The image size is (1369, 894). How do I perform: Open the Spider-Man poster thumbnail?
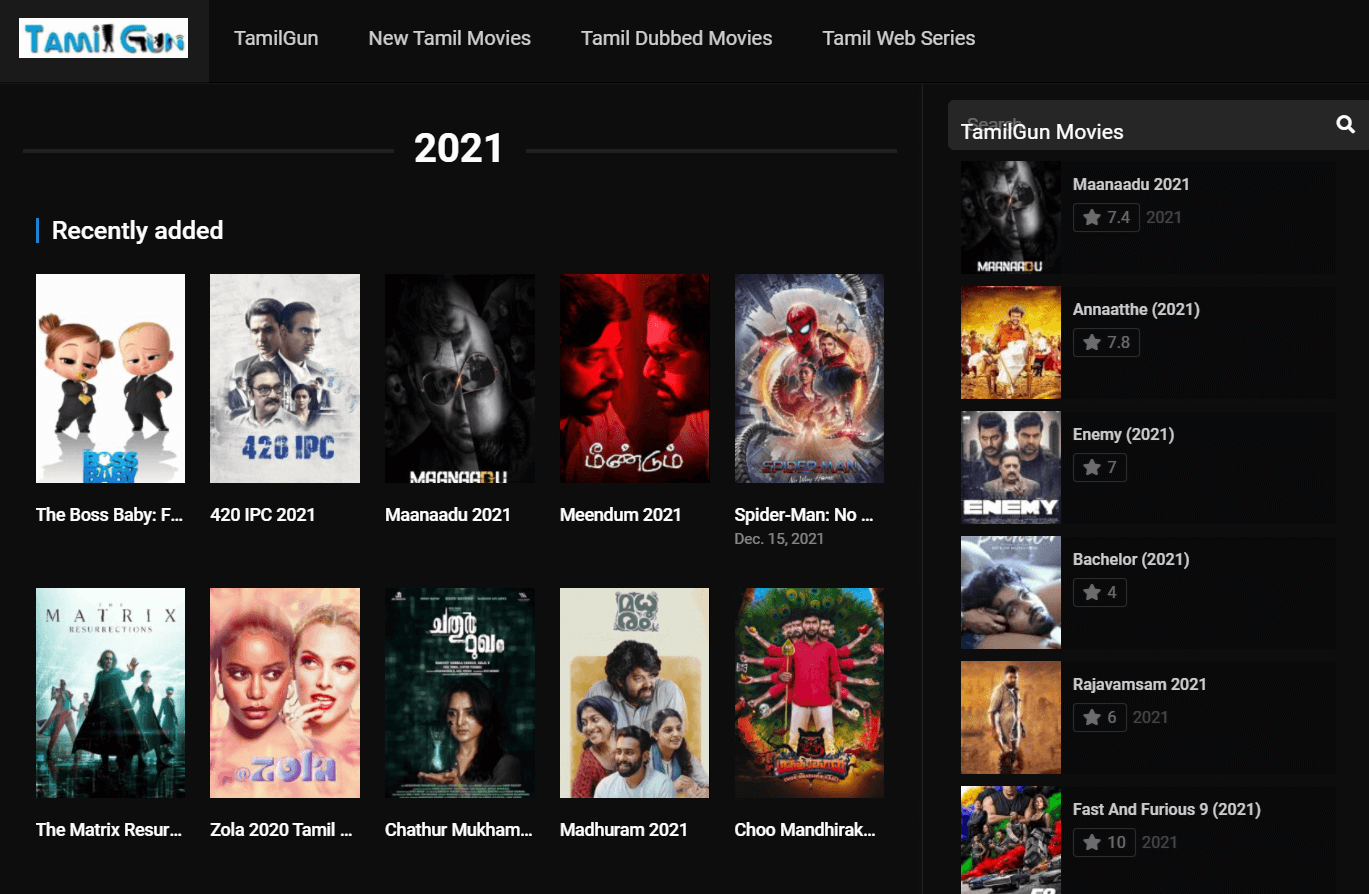809,379
